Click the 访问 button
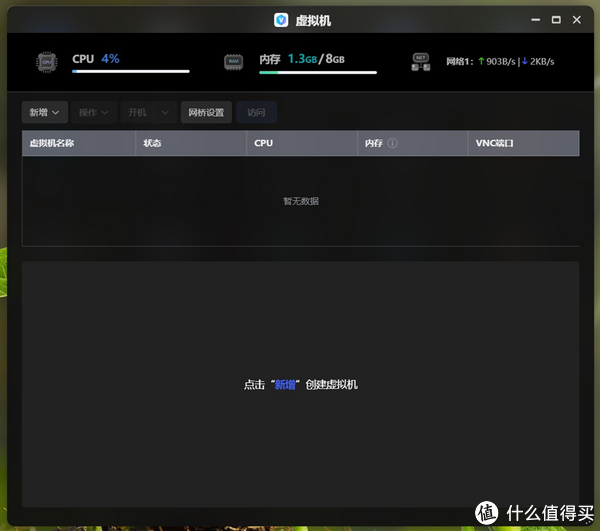The width and height of the screenshot is (600, 531). click(x=256, y=112)
